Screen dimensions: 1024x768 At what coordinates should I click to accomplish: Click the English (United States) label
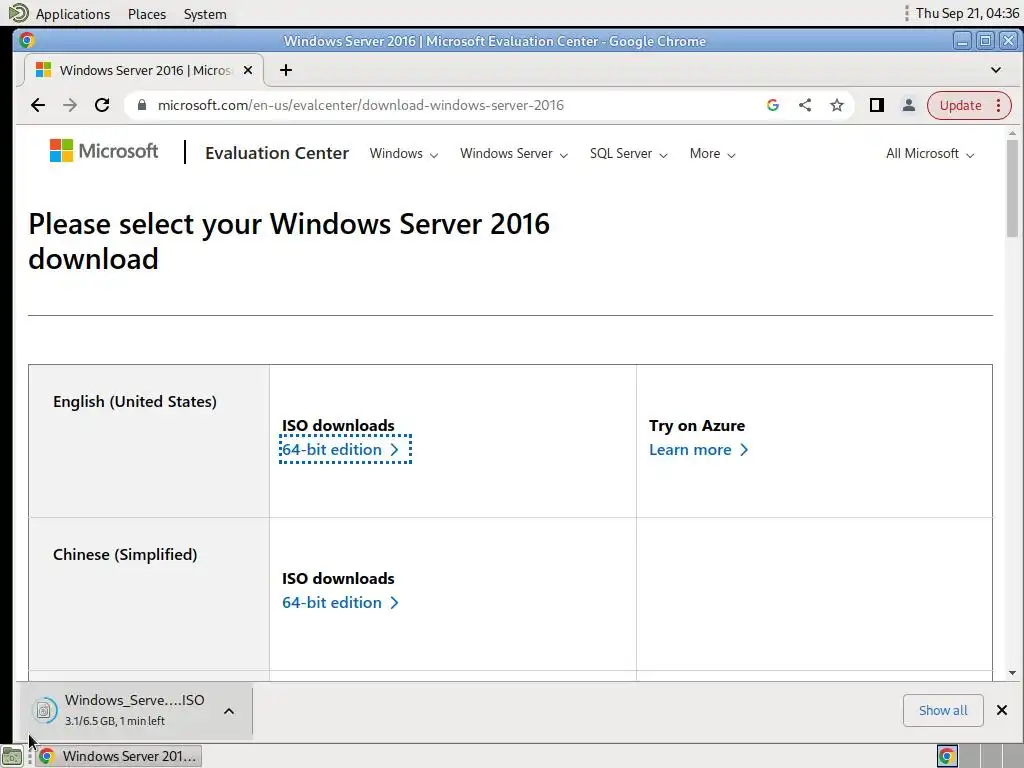(135, 402)
